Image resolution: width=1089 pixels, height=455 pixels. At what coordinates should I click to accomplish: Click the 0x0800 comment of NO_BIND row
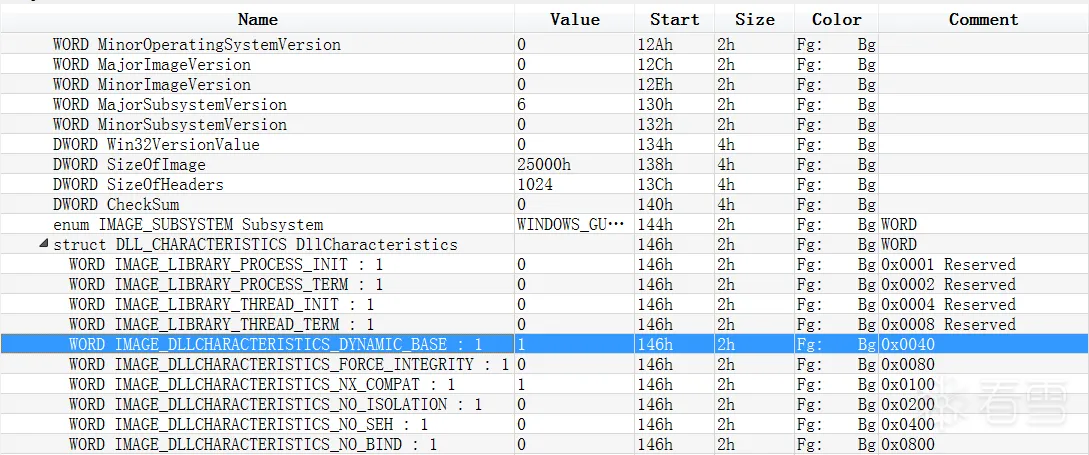[x=908, y=444]
